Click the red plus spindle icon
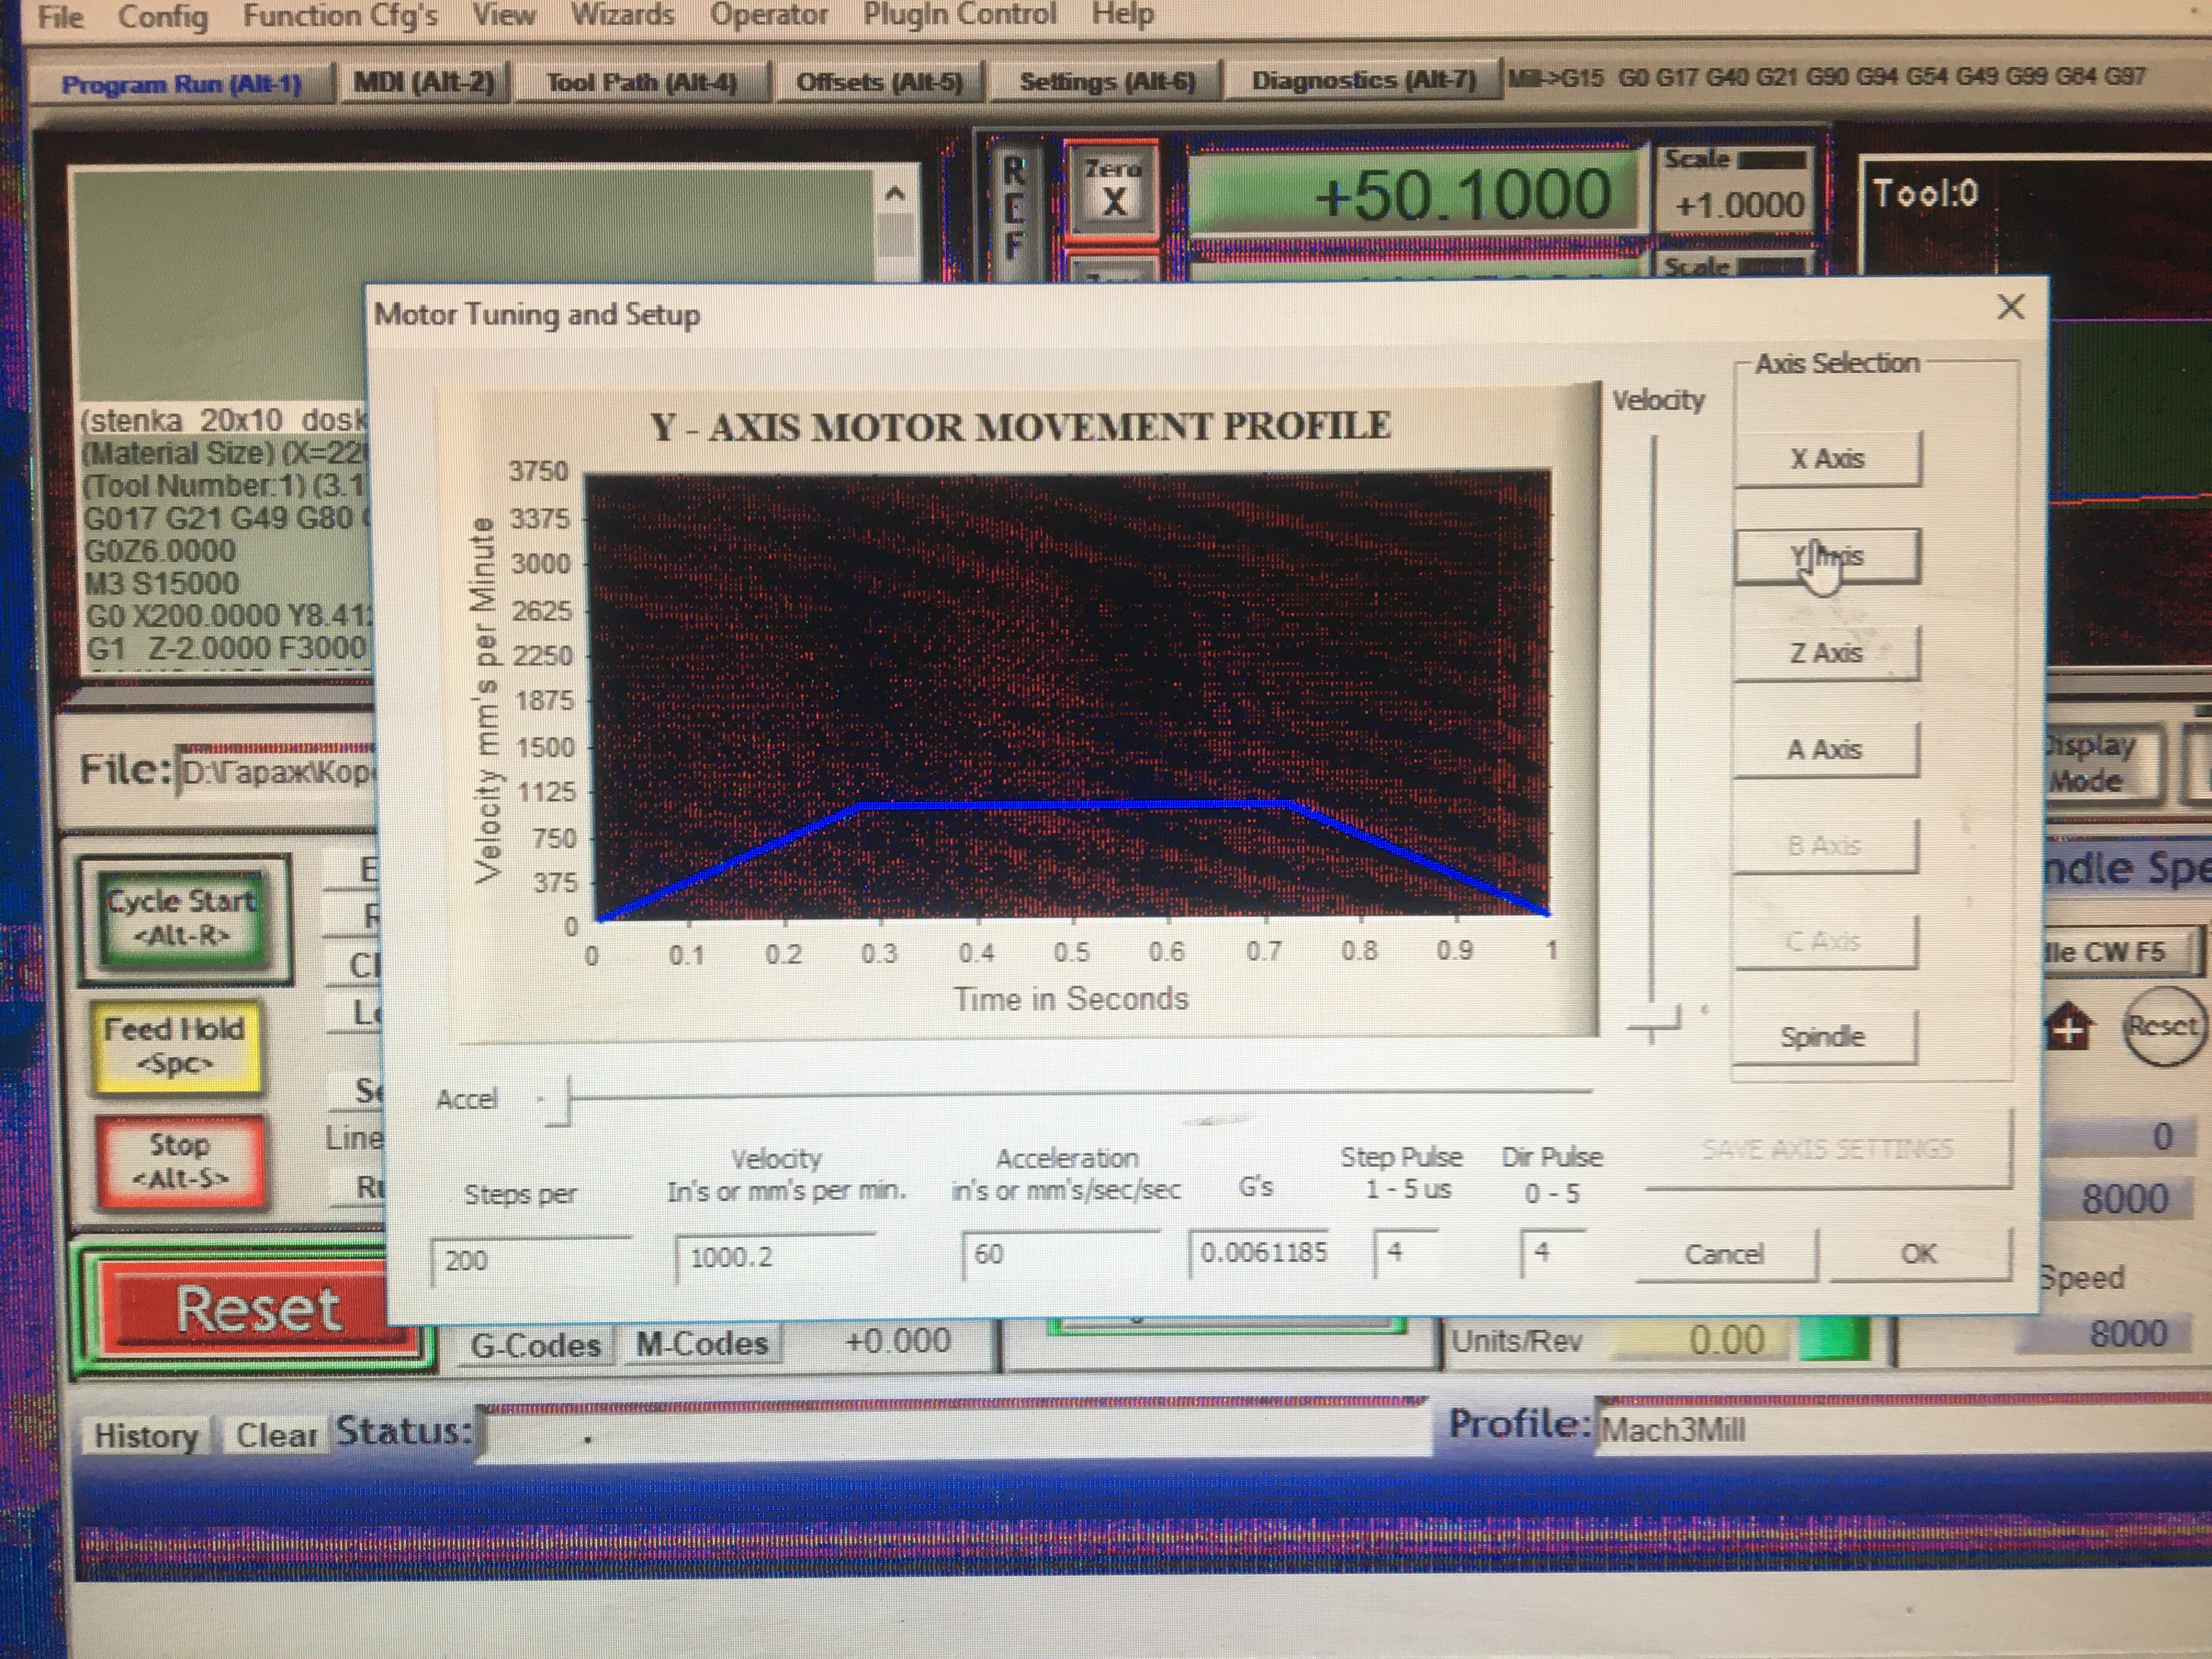This screenshot has width=2212, height=1659. tap(2070, 1028)
